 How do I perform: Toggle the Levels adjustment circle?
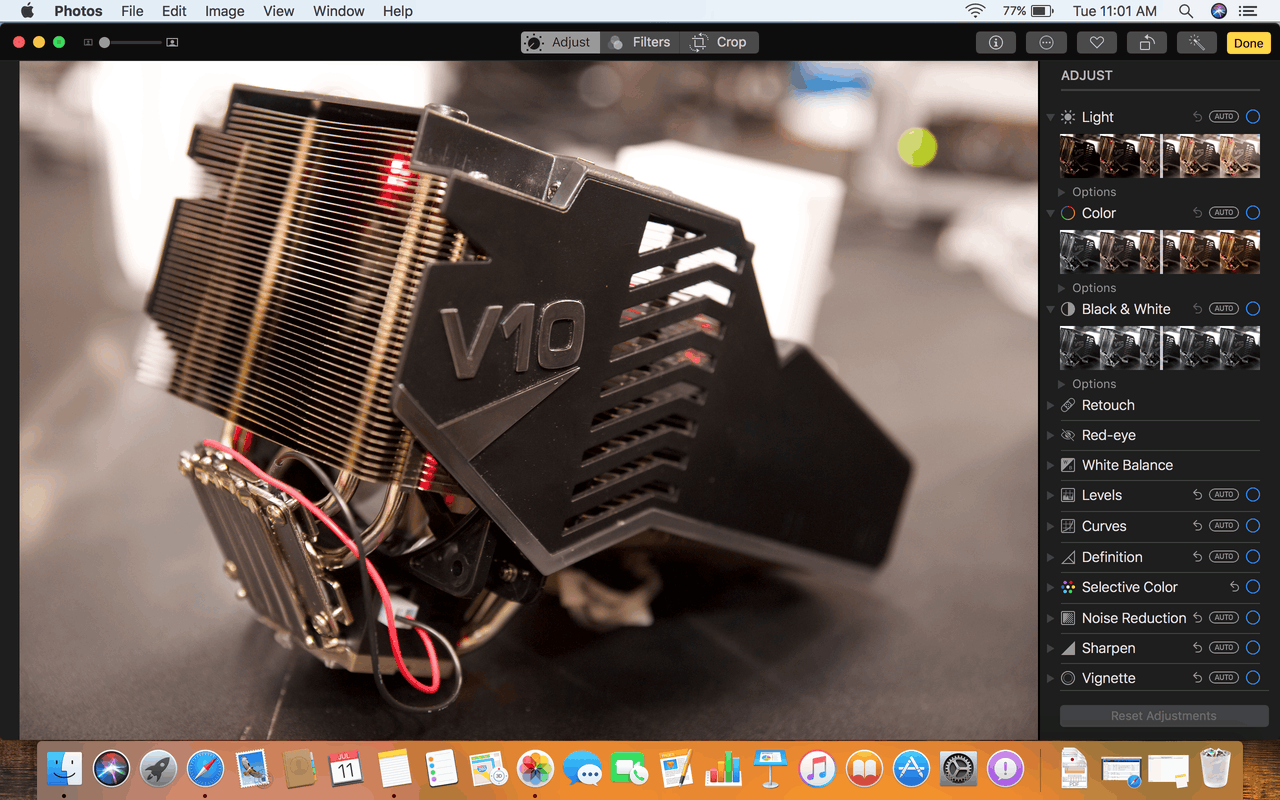tap(1253, 495)
